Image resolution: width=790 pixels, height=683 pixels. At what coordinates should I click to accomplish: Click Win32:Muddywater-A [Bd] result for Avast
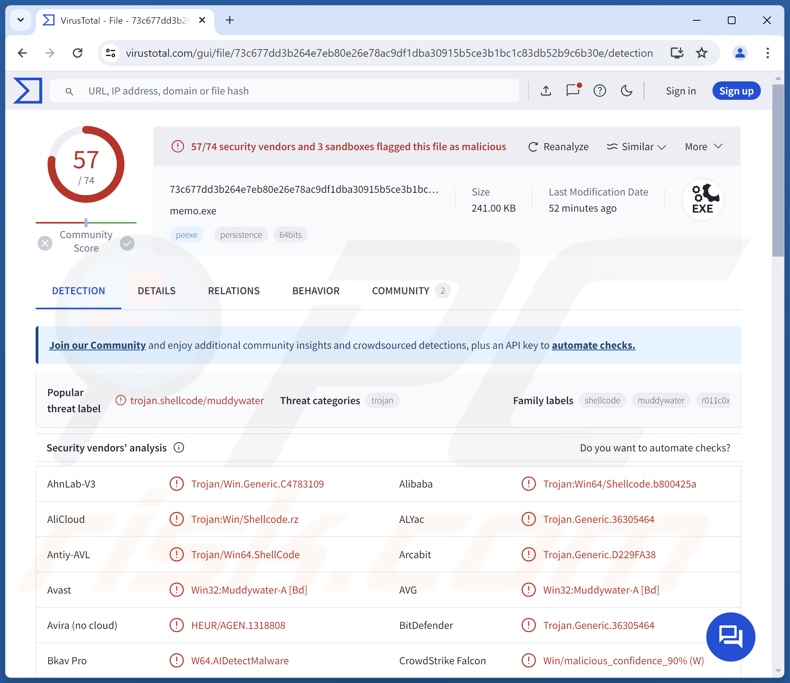point(249,590)
